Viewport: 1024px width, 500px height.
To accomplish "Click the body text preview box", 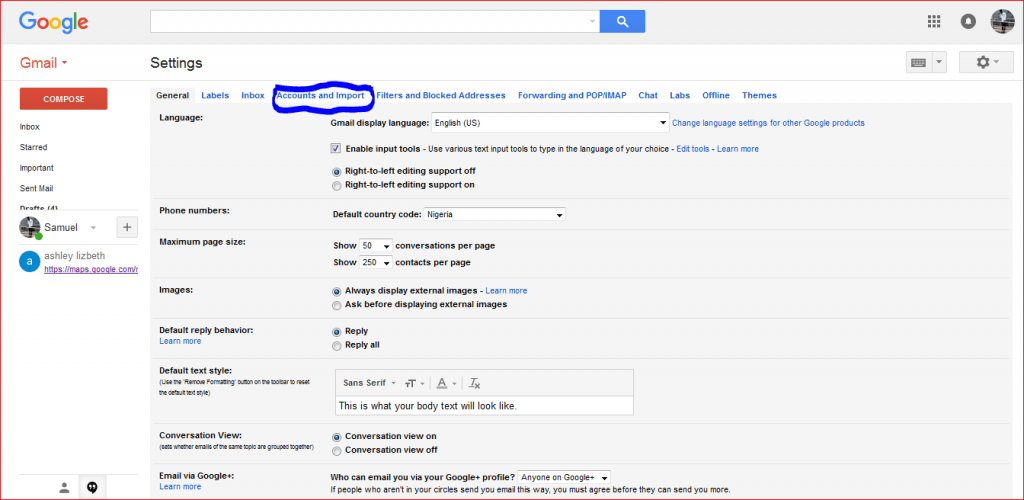I will [485, 405].
